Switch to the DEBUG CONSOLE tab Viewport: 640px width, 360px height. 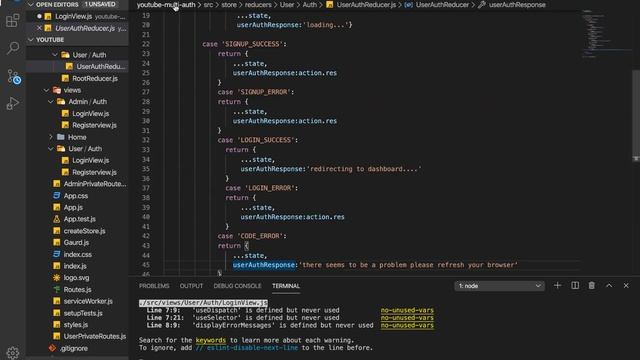[x=237, y=286]
